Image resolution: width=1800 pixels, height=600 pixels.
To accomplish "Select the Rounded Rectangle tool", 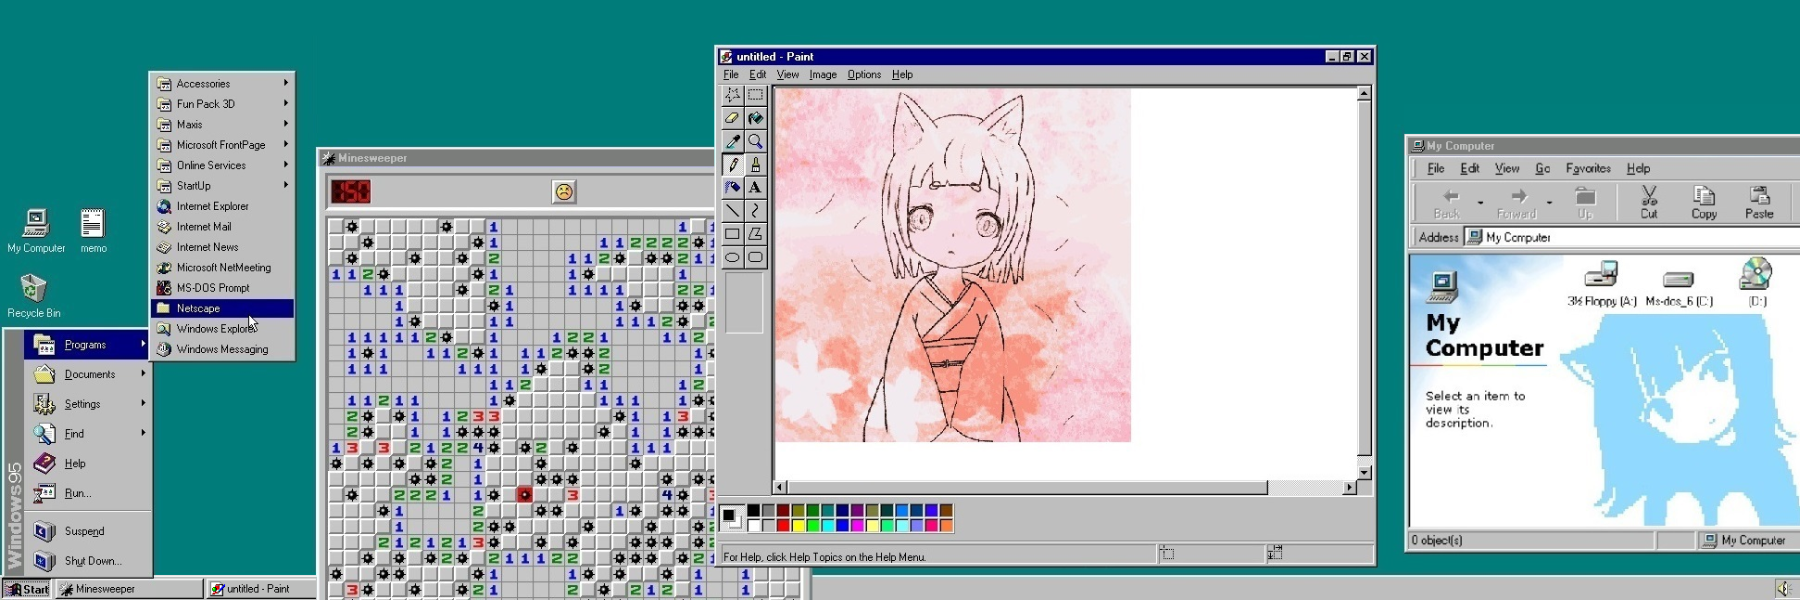I will pyautogui.click(x=755, y=257).
